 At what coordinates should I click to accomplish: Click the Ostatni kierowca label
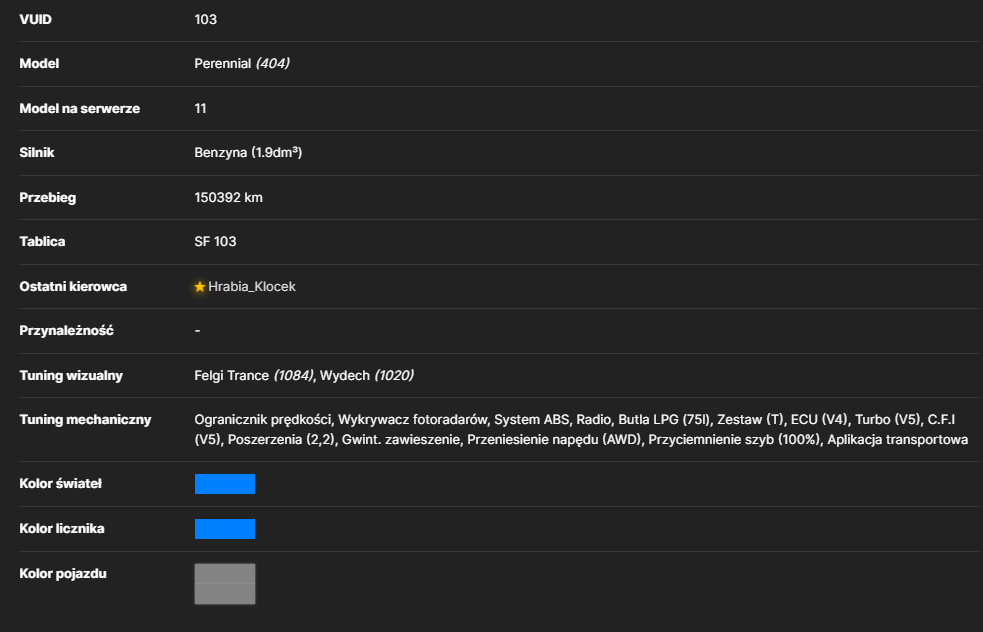(73, 287)
